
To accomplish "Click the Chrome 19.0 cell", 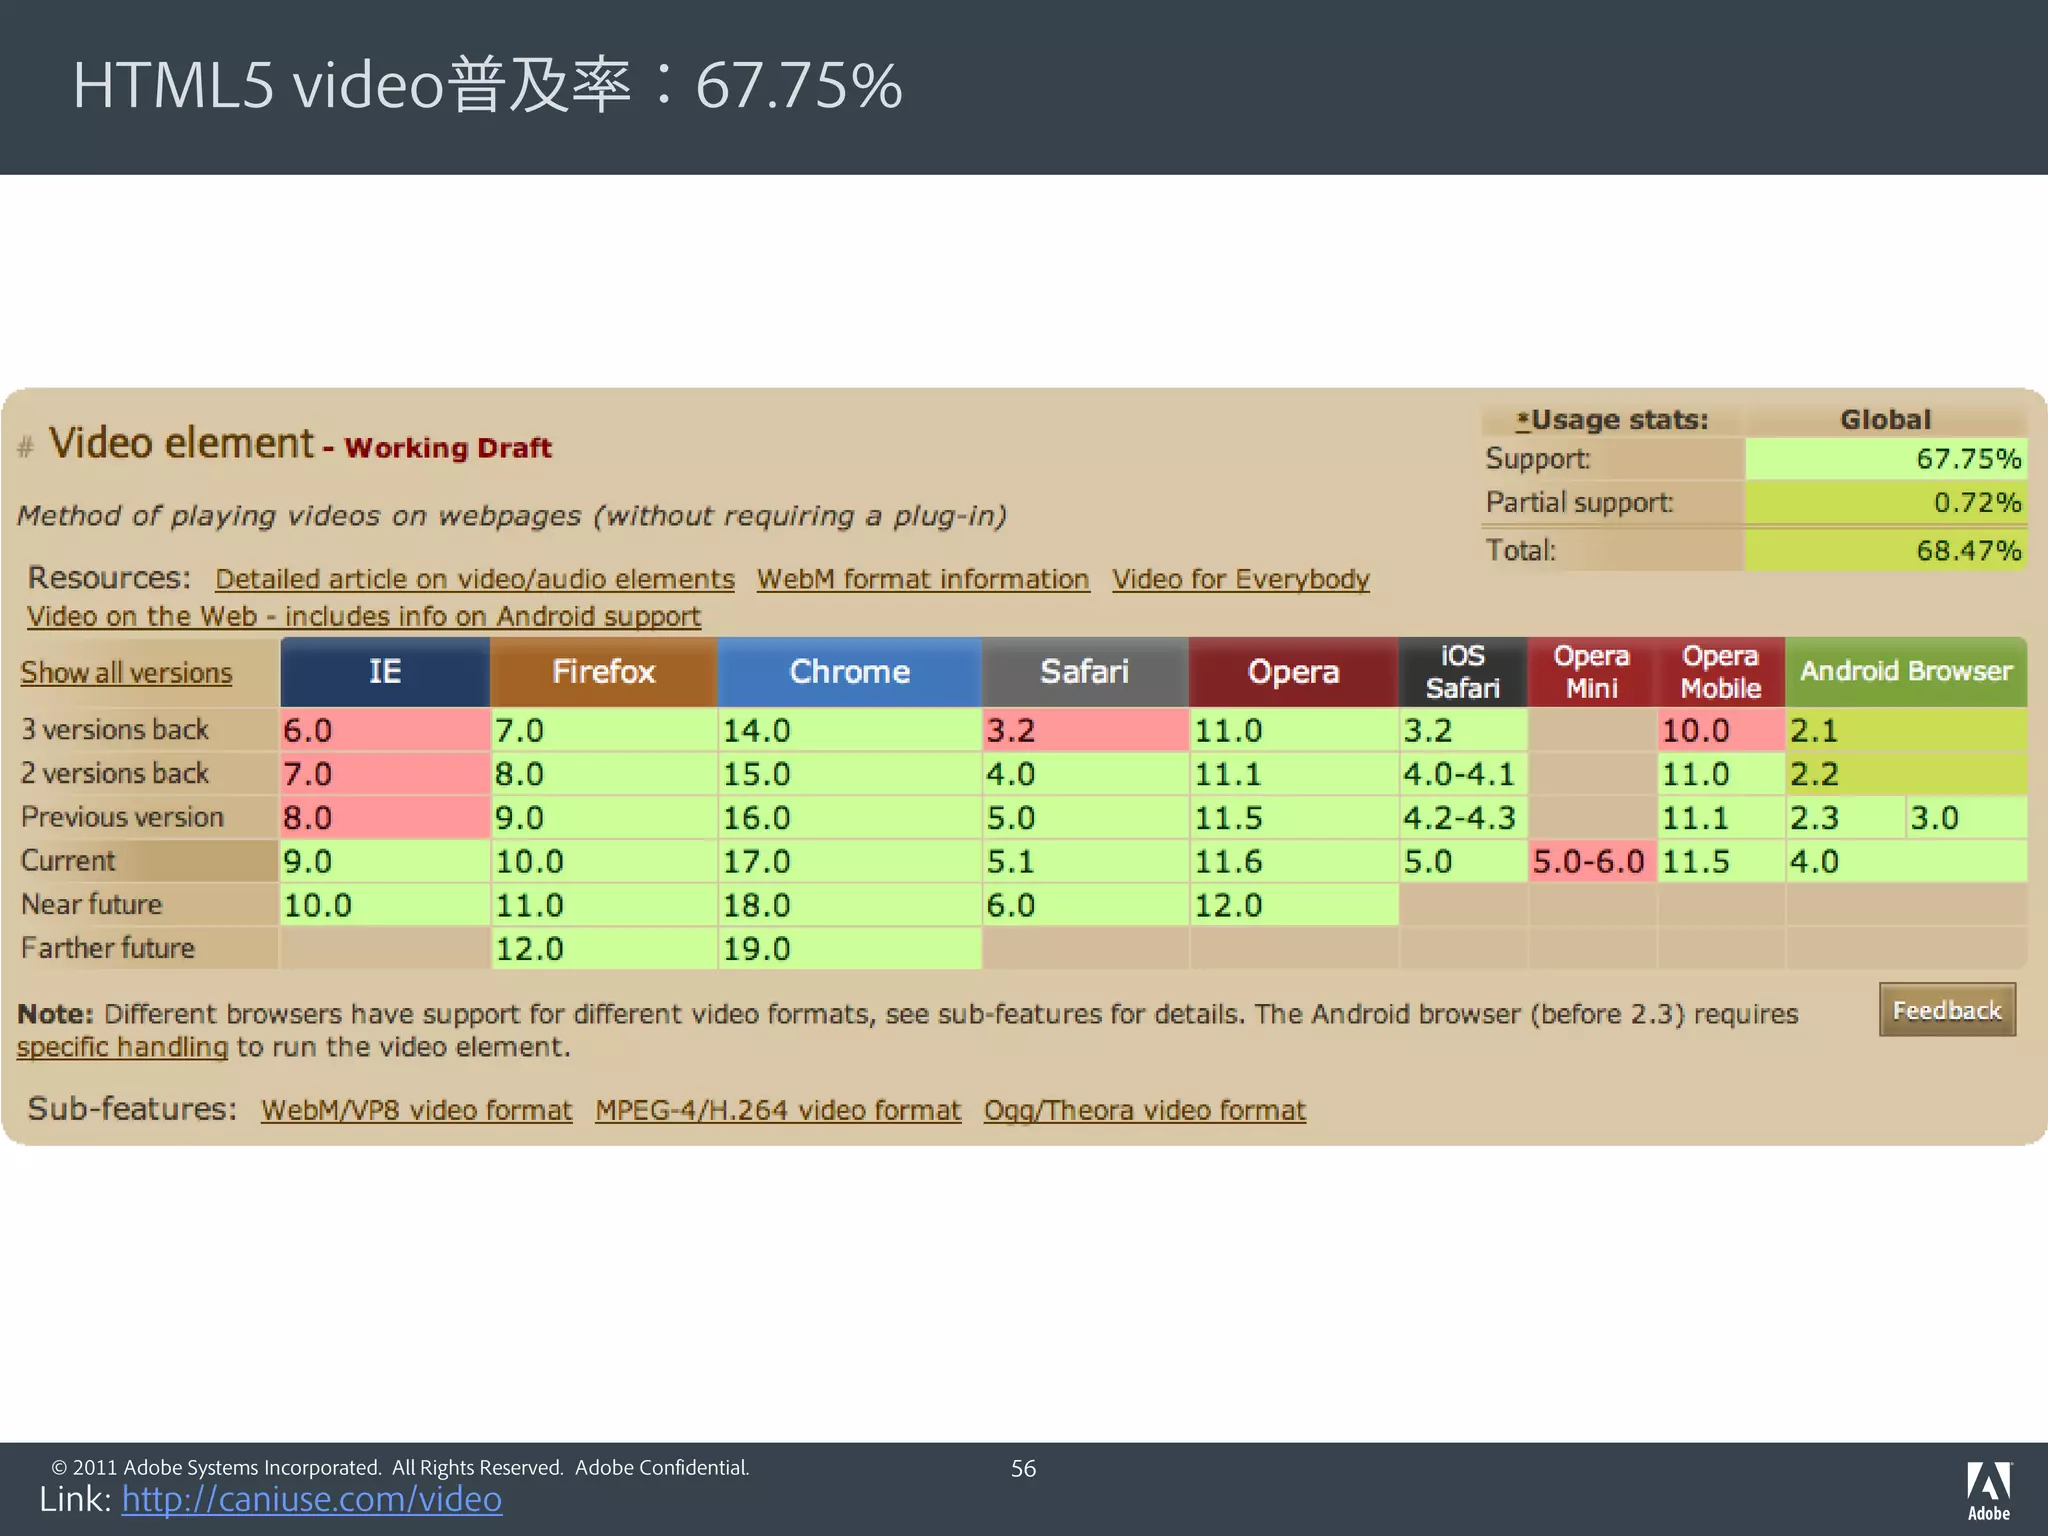I will click(x=850, y=948).
